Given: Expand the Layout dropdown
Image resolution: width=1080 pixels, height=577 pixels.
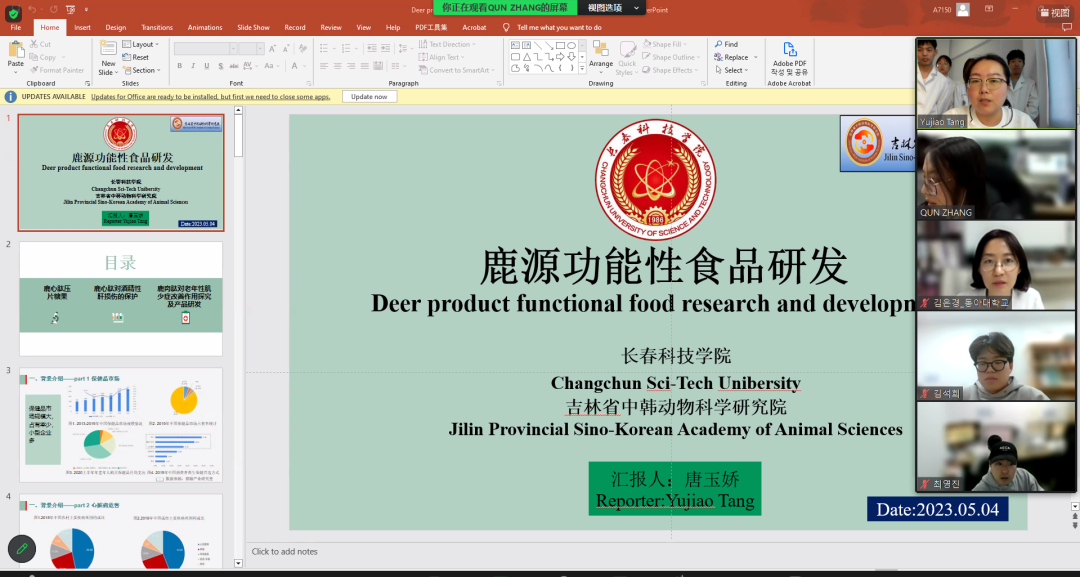Looking at the screenshot, I should coord(141,44).
